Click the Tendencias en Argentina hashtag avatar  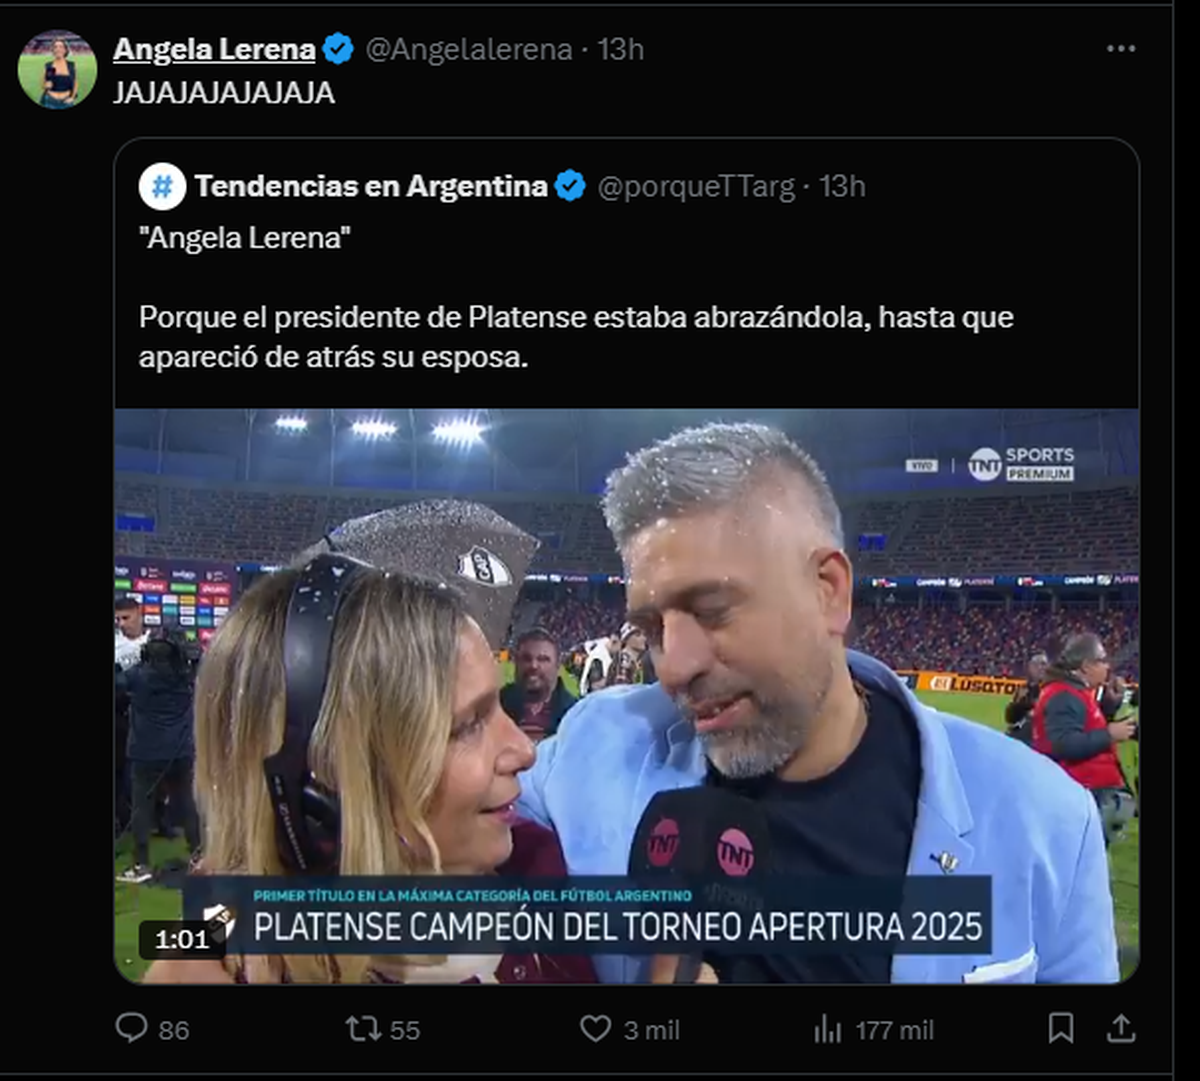tap(162, 187)
